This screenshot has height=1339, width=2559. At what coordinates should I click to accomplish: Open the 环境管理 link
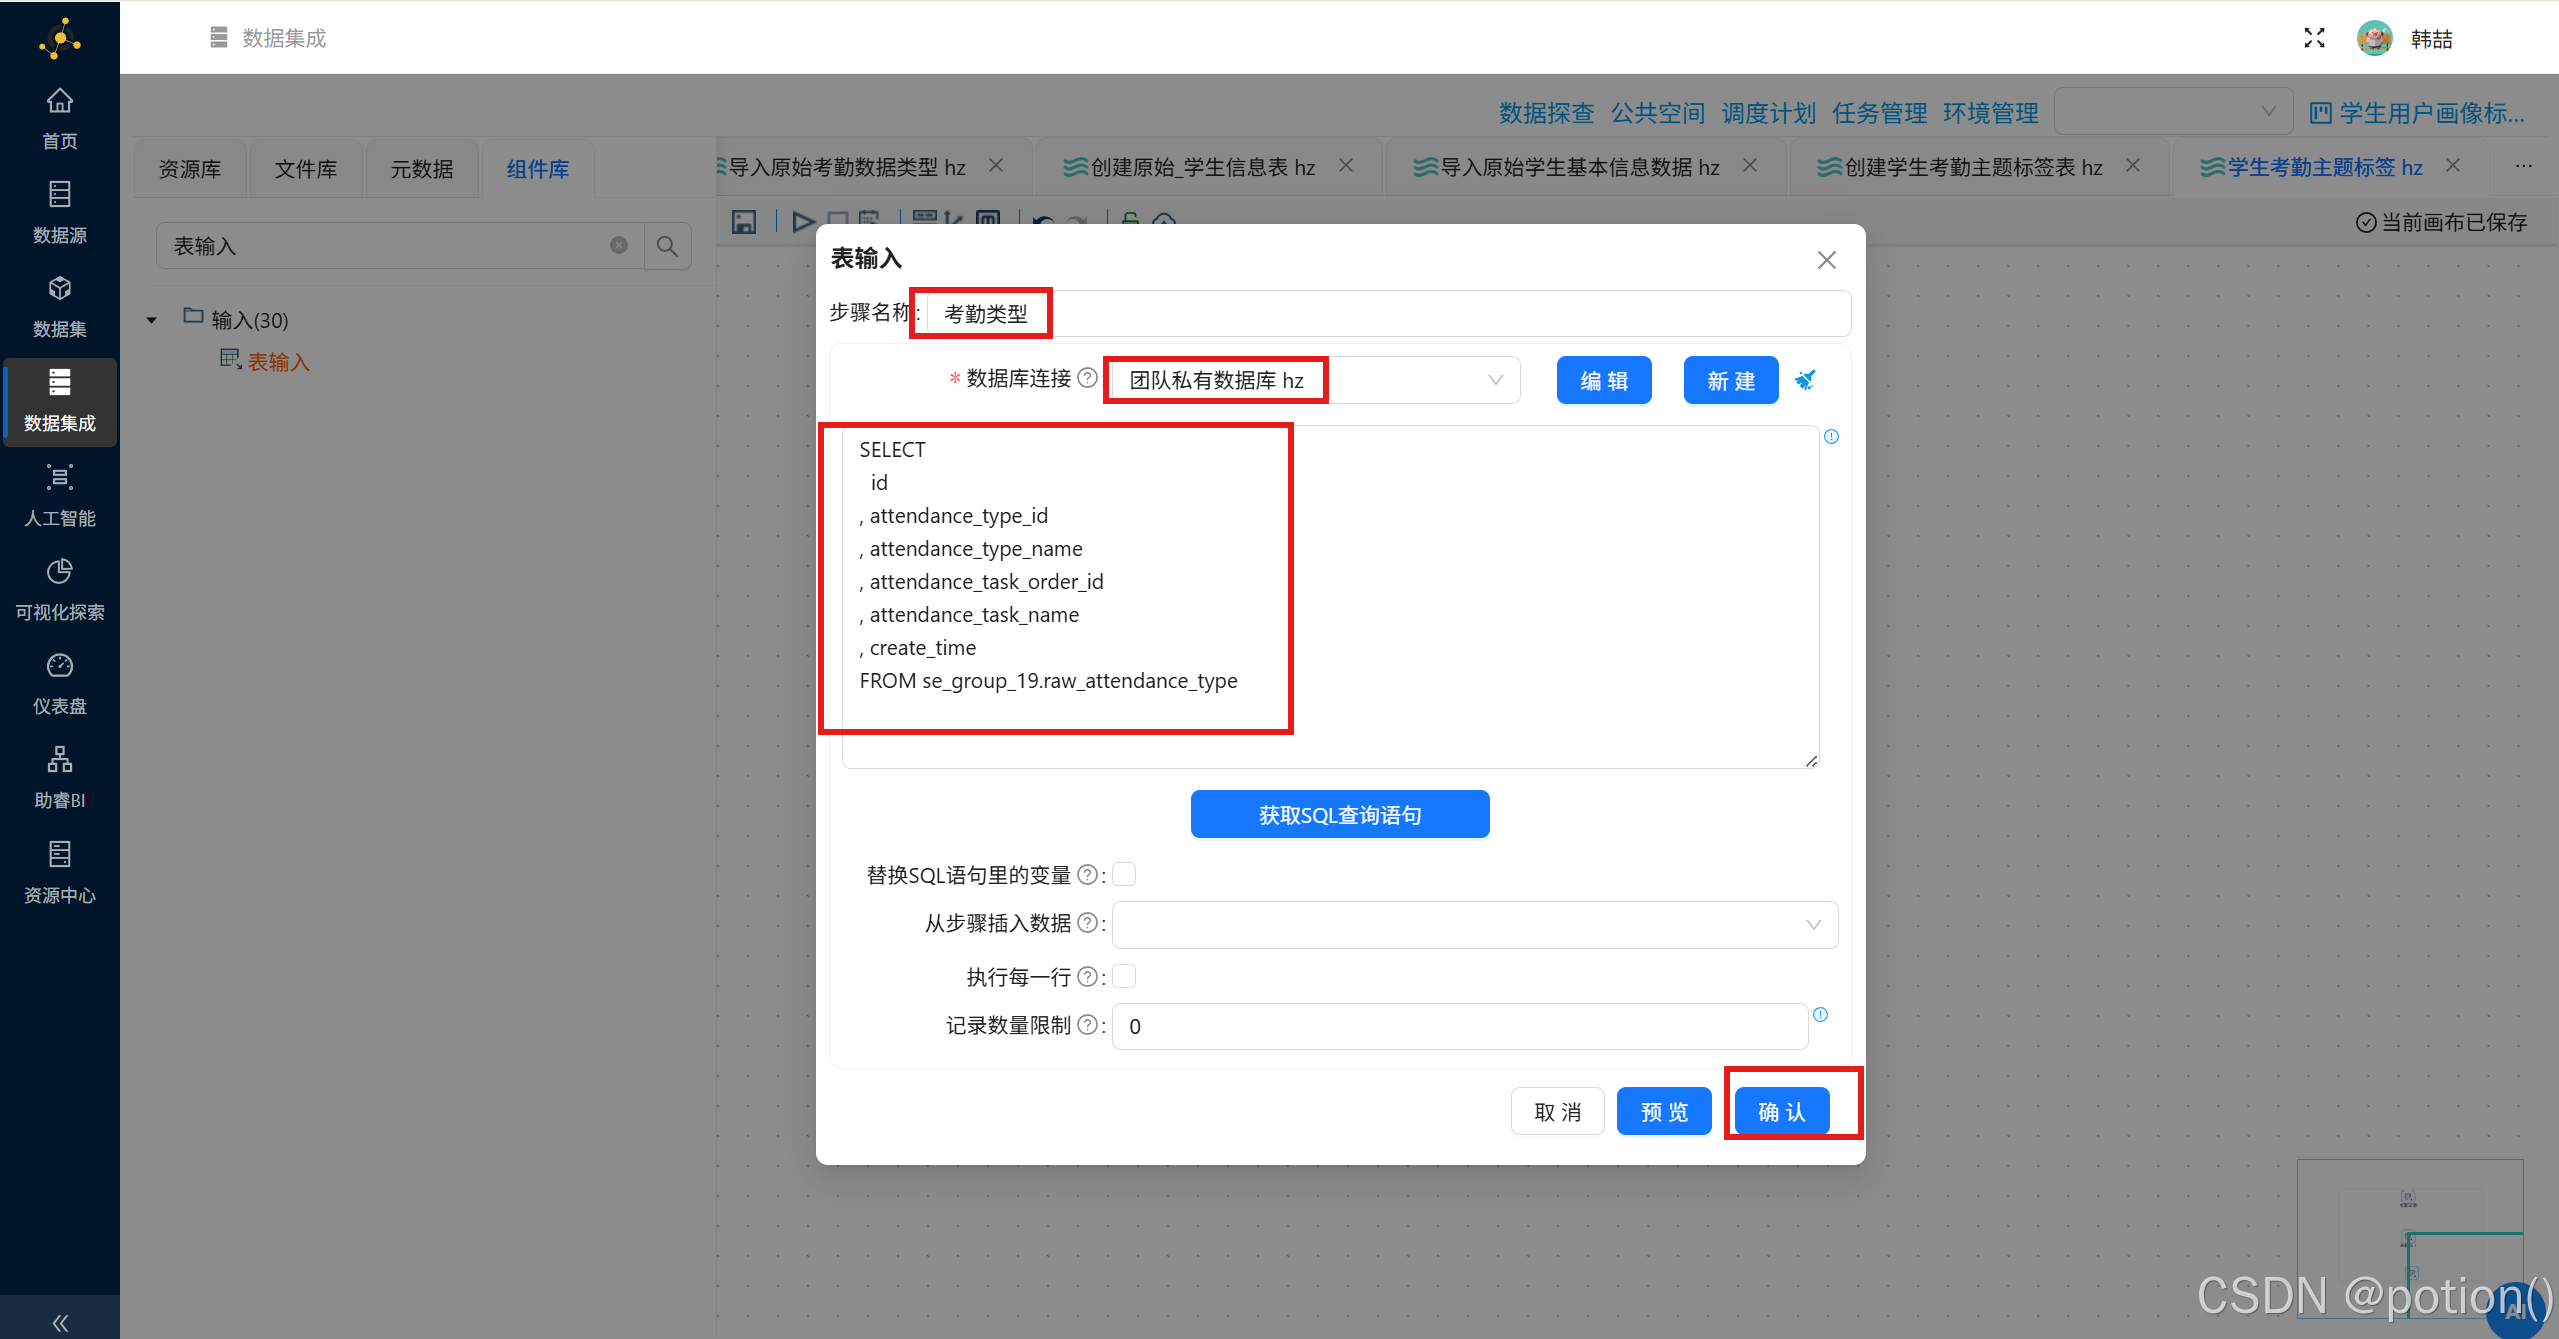(1990, 113)
